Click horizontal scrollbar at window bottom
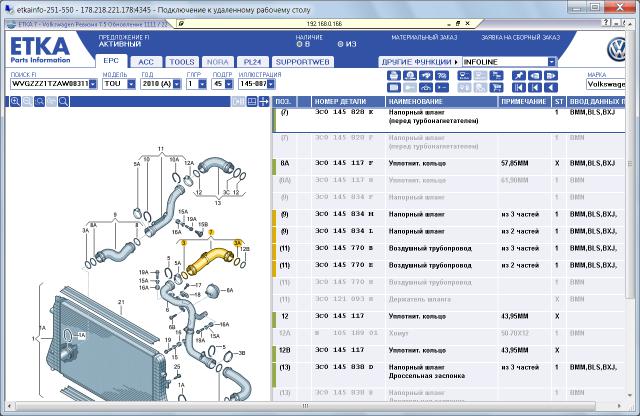640x416 pixels. (305, 406)
